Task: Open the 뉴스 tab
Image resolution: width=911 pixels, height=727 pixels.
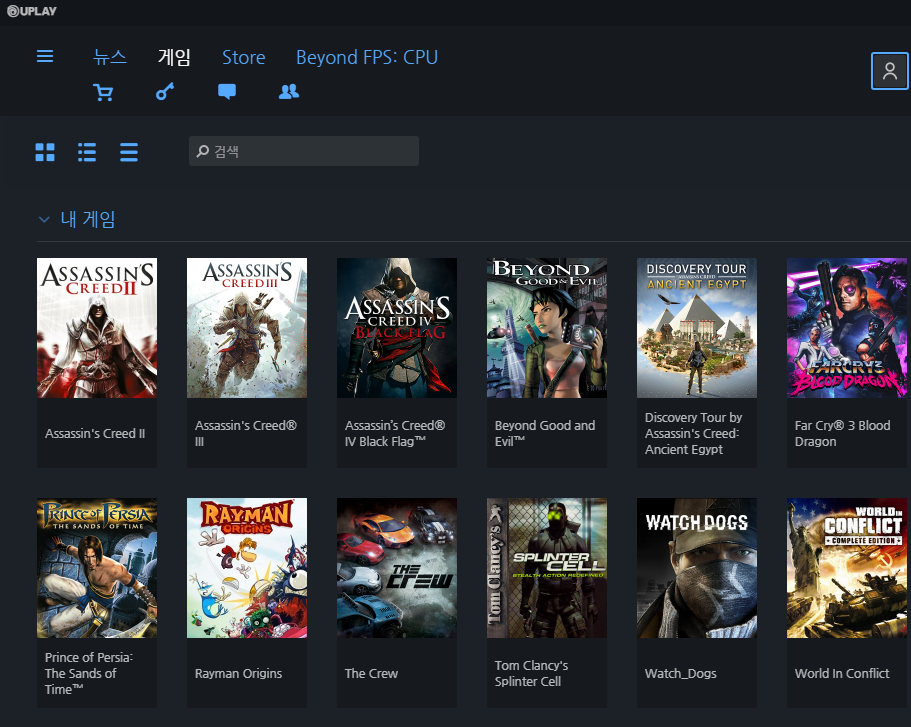Action: pos(110,57)
